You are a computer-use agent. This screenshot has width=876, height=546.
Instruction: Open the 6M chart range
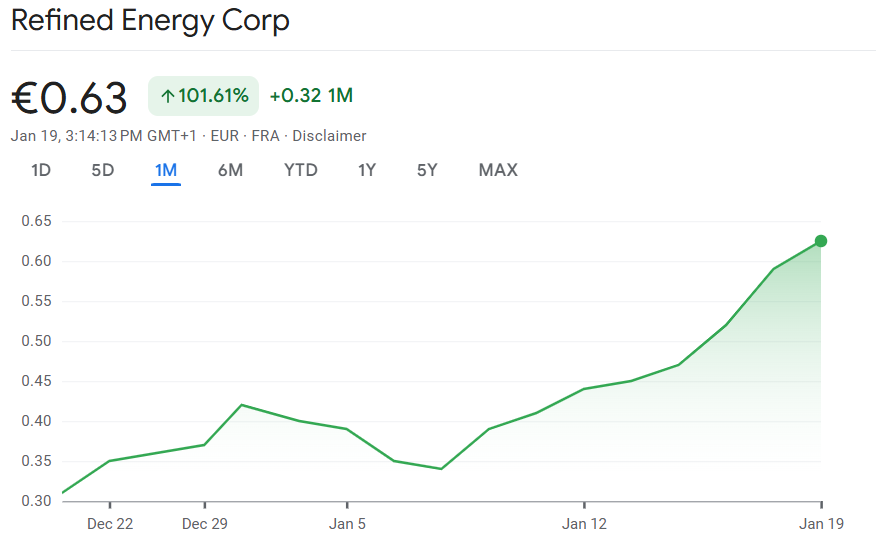[230, 170]
